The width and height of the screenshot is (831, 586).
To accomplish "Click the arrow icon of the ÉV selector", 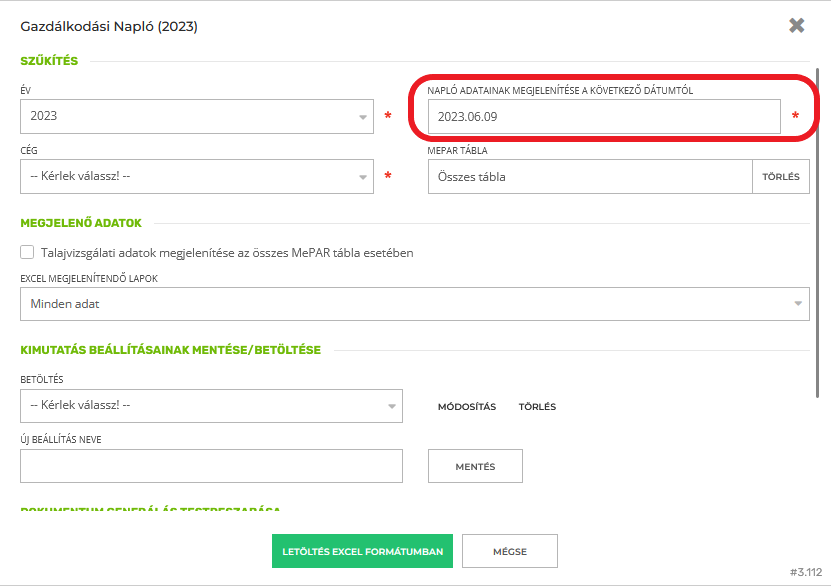I will (x=363, y=117).
